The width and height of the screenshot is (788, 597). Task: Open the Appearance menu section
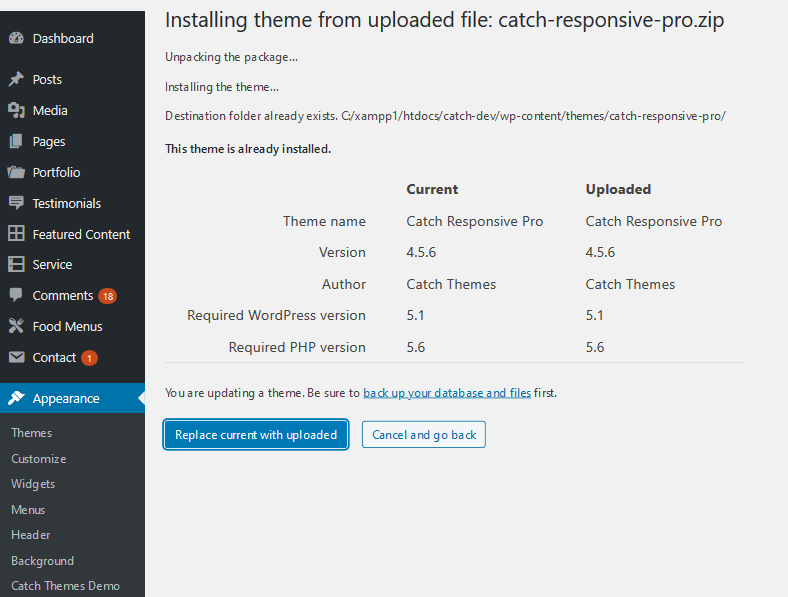66,398
